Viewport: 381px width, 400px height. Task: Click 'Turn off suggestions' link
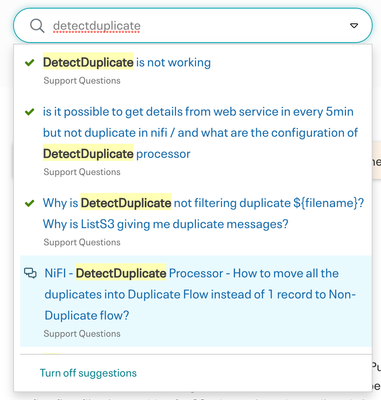(x=88, y=373)
